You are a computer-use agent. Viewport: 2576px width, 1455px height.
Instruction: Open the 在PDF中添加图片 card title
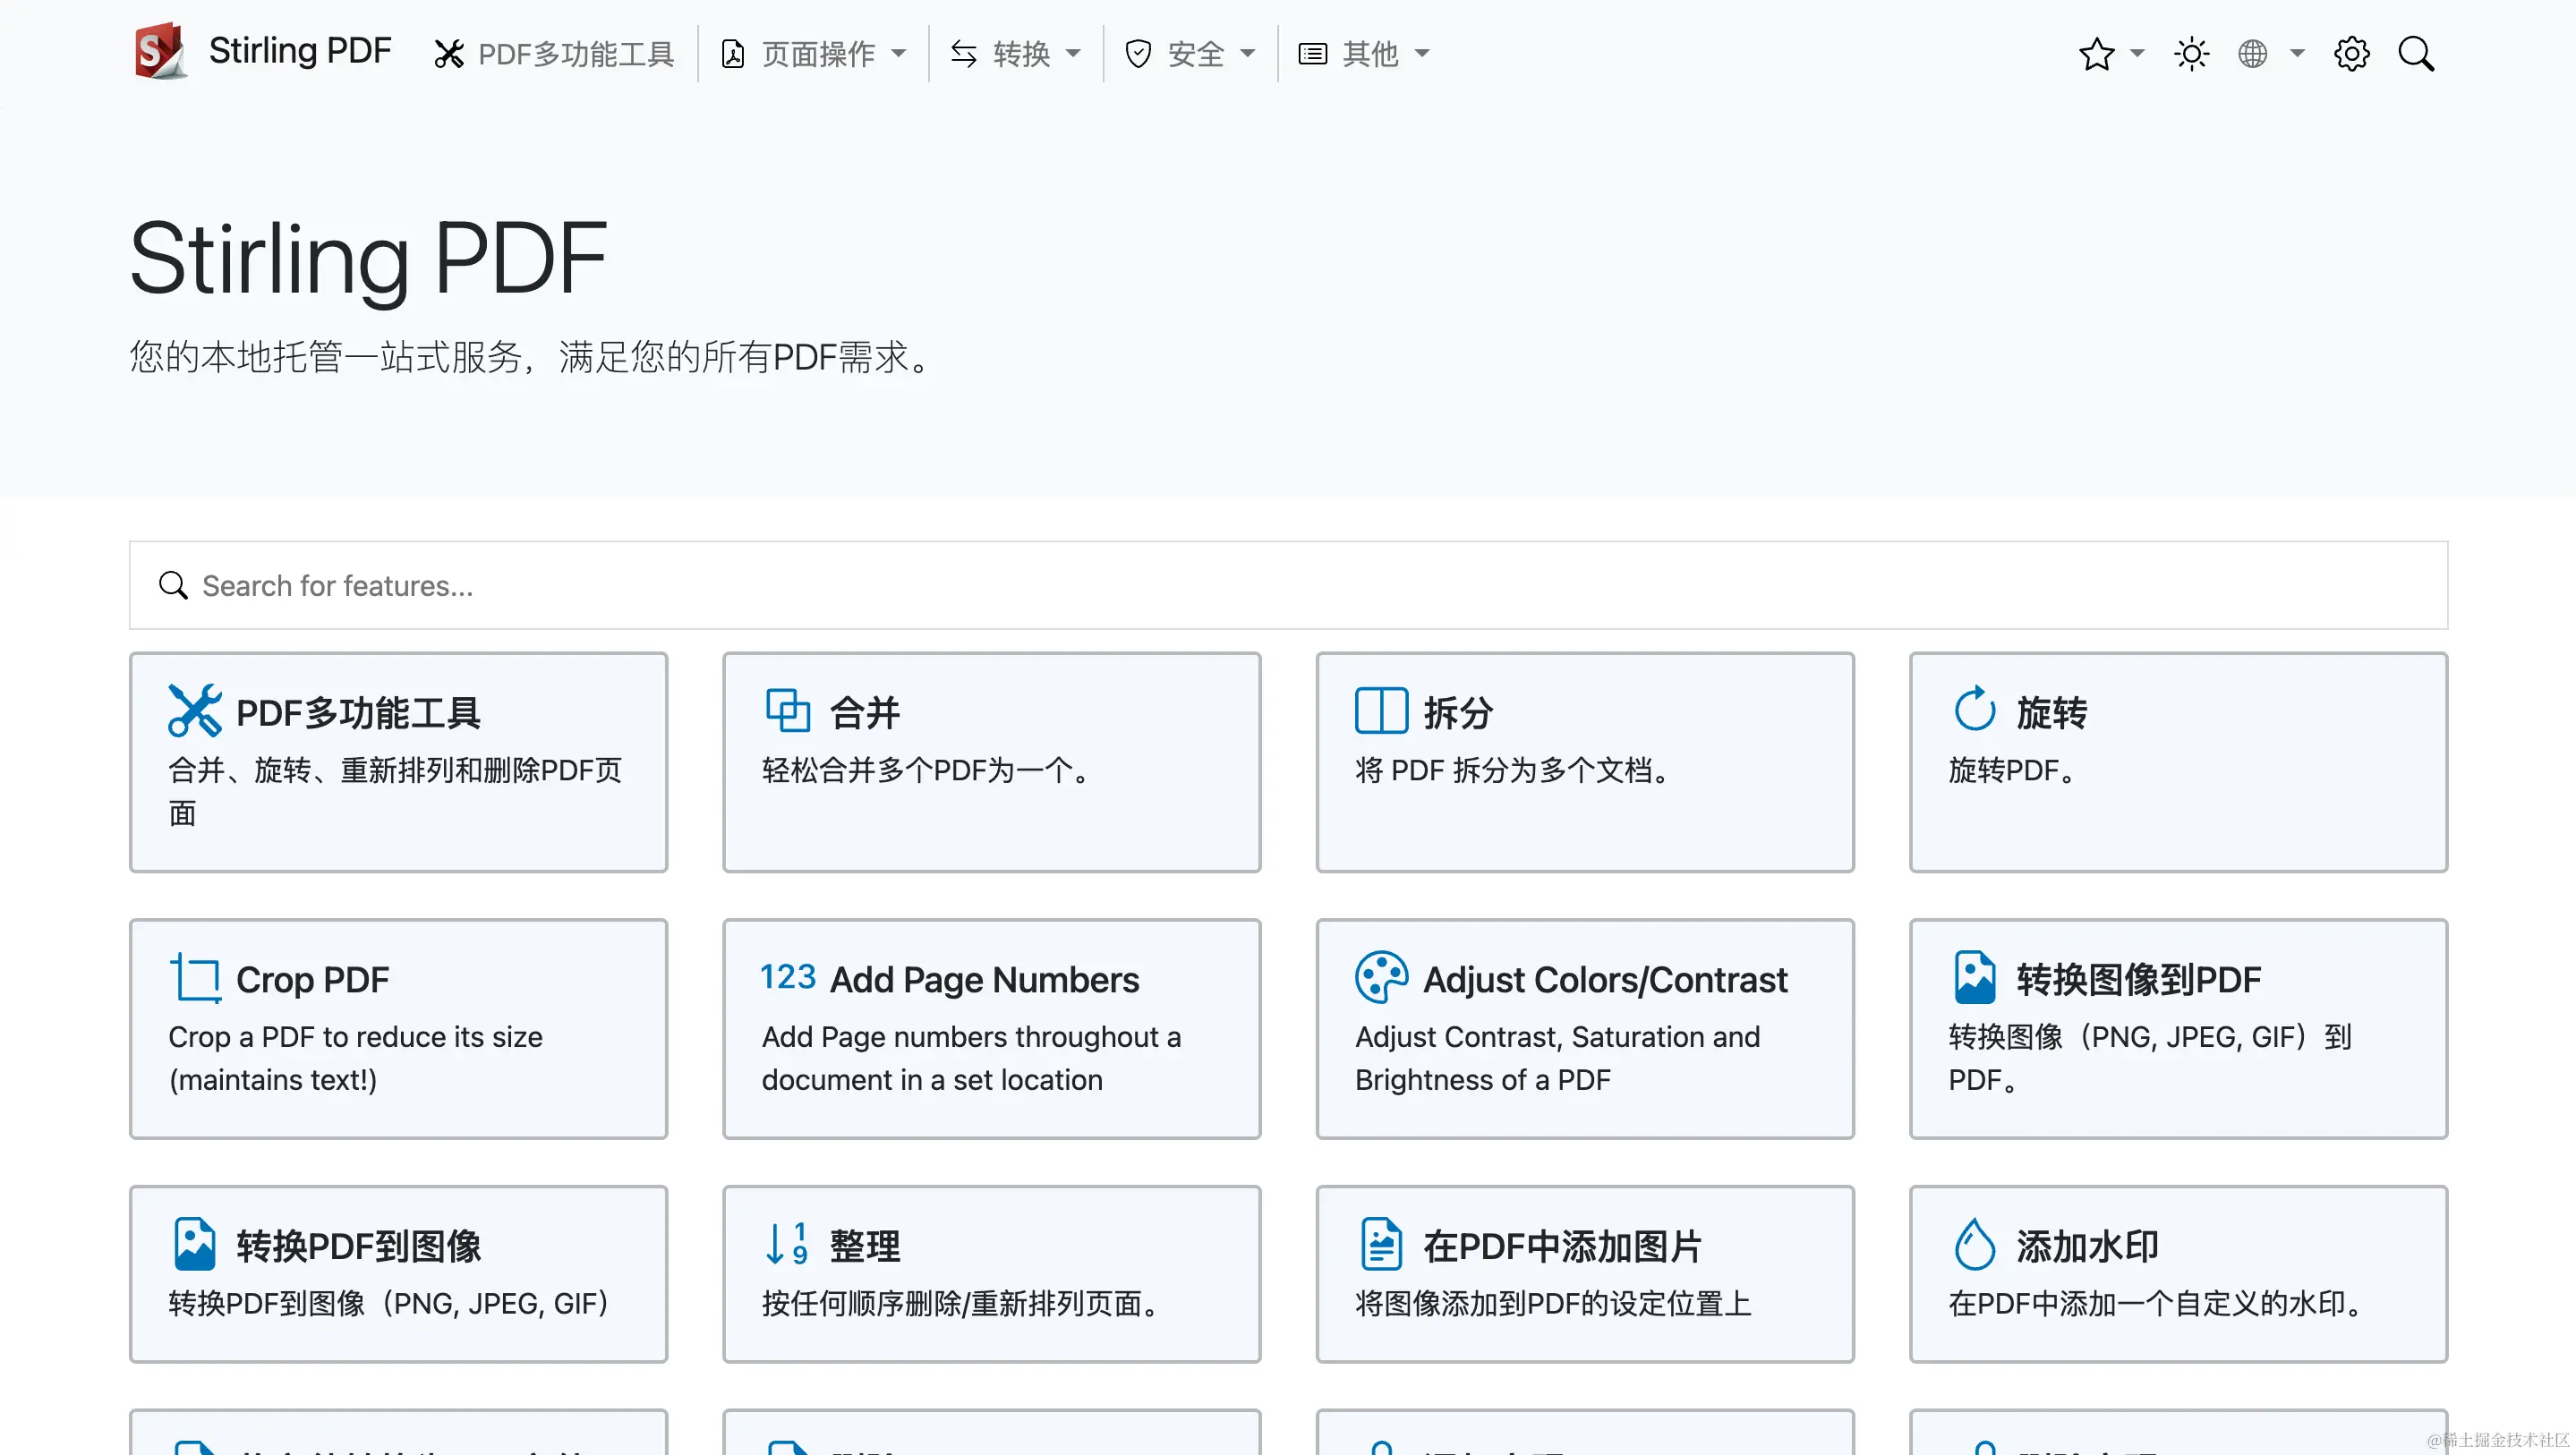pos(1562,1246)
